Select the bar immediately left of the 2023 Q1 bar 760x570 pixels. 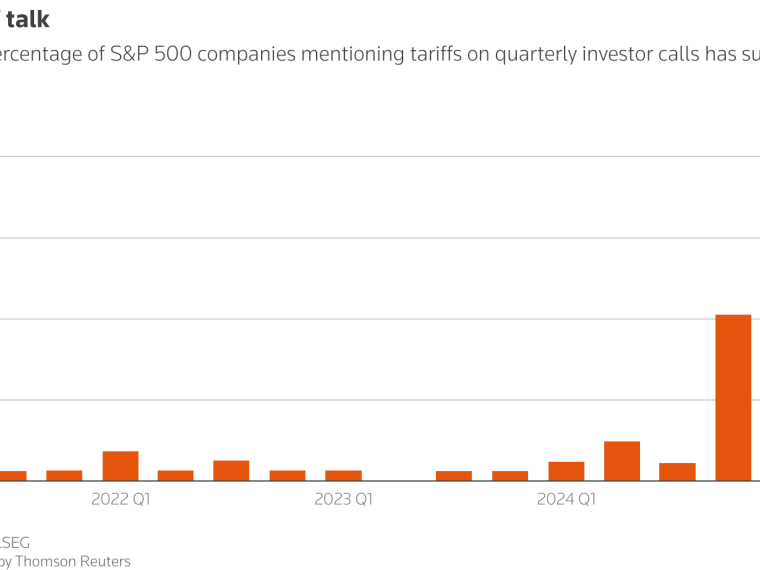[x=287, y=475]
